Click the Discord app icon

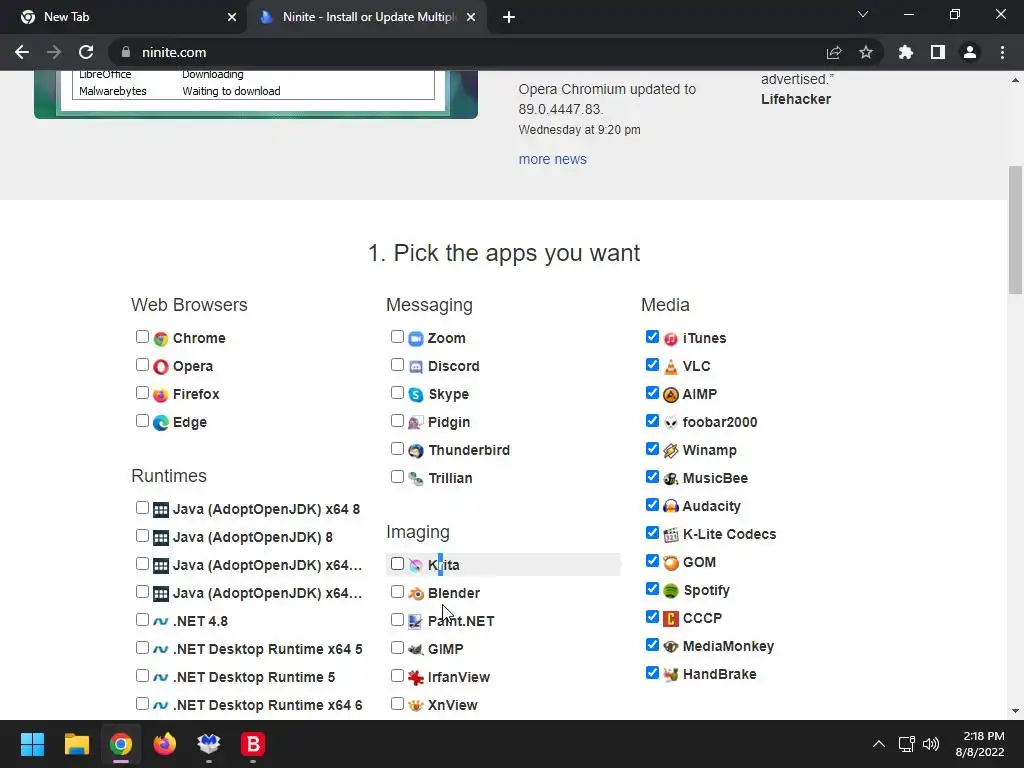click(416, 366)
